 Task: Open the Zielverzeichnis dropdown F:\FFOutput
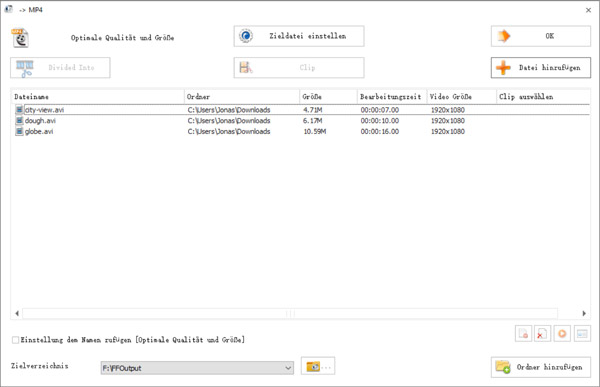[197, 368]
